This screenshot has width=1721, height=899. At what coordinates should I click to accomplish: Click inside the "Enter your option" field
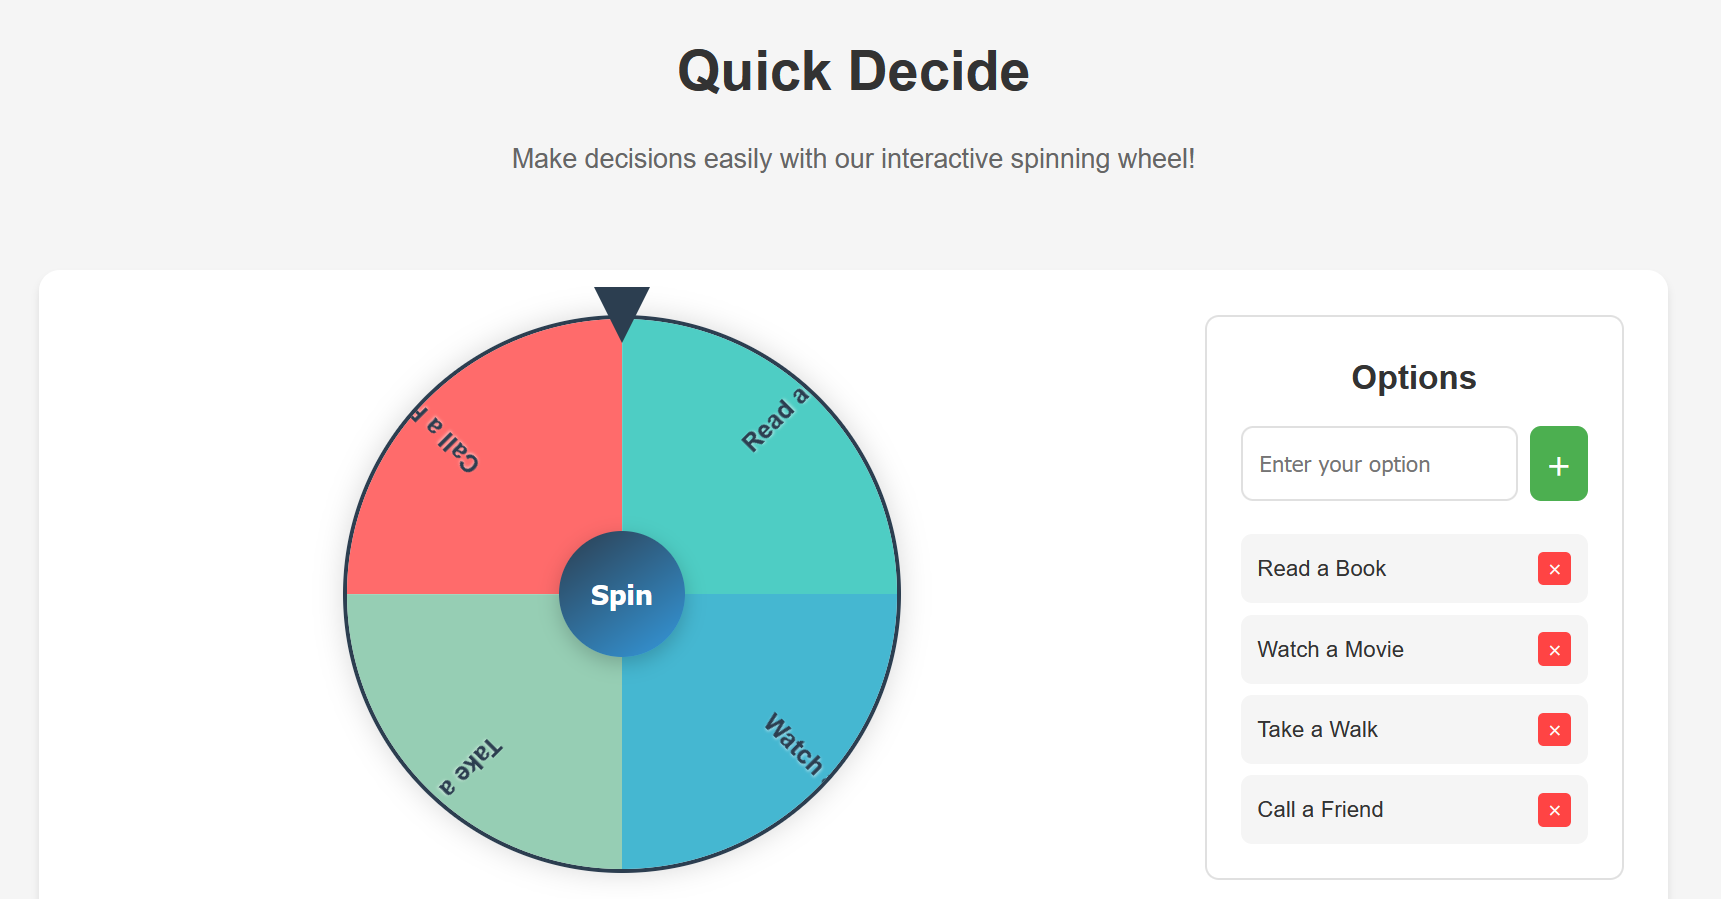click(x=1378, y=463)
